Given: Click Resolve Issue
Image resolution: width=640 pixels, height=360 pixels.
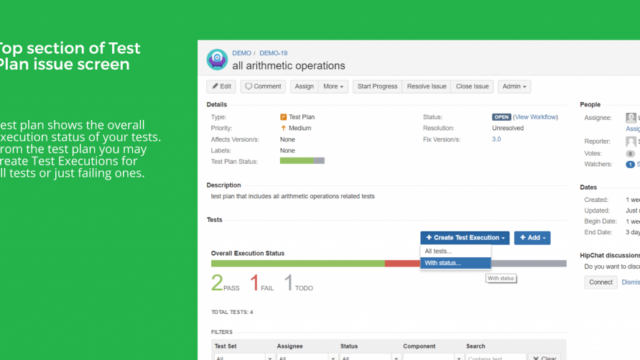Looking at the screenshot, I should coord(426,87).
